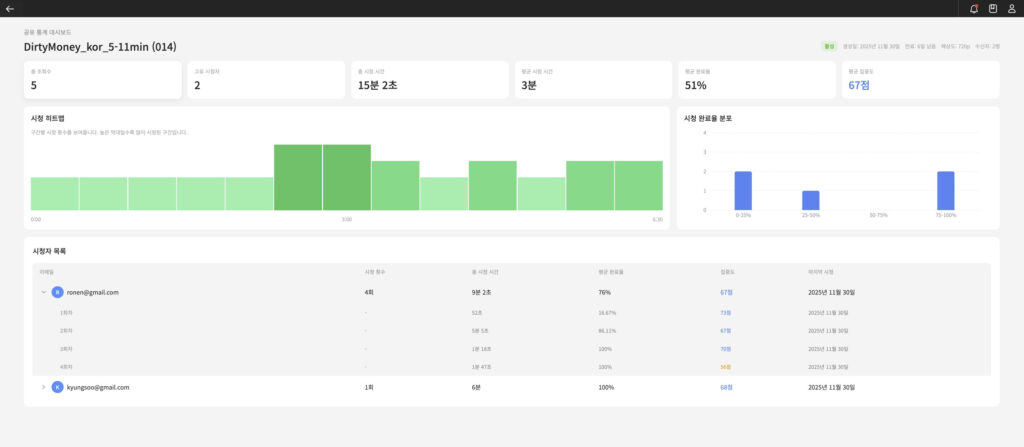
Task: Click the green 활성 status badge
Action: pyautogui.click(x=829, y=46)
